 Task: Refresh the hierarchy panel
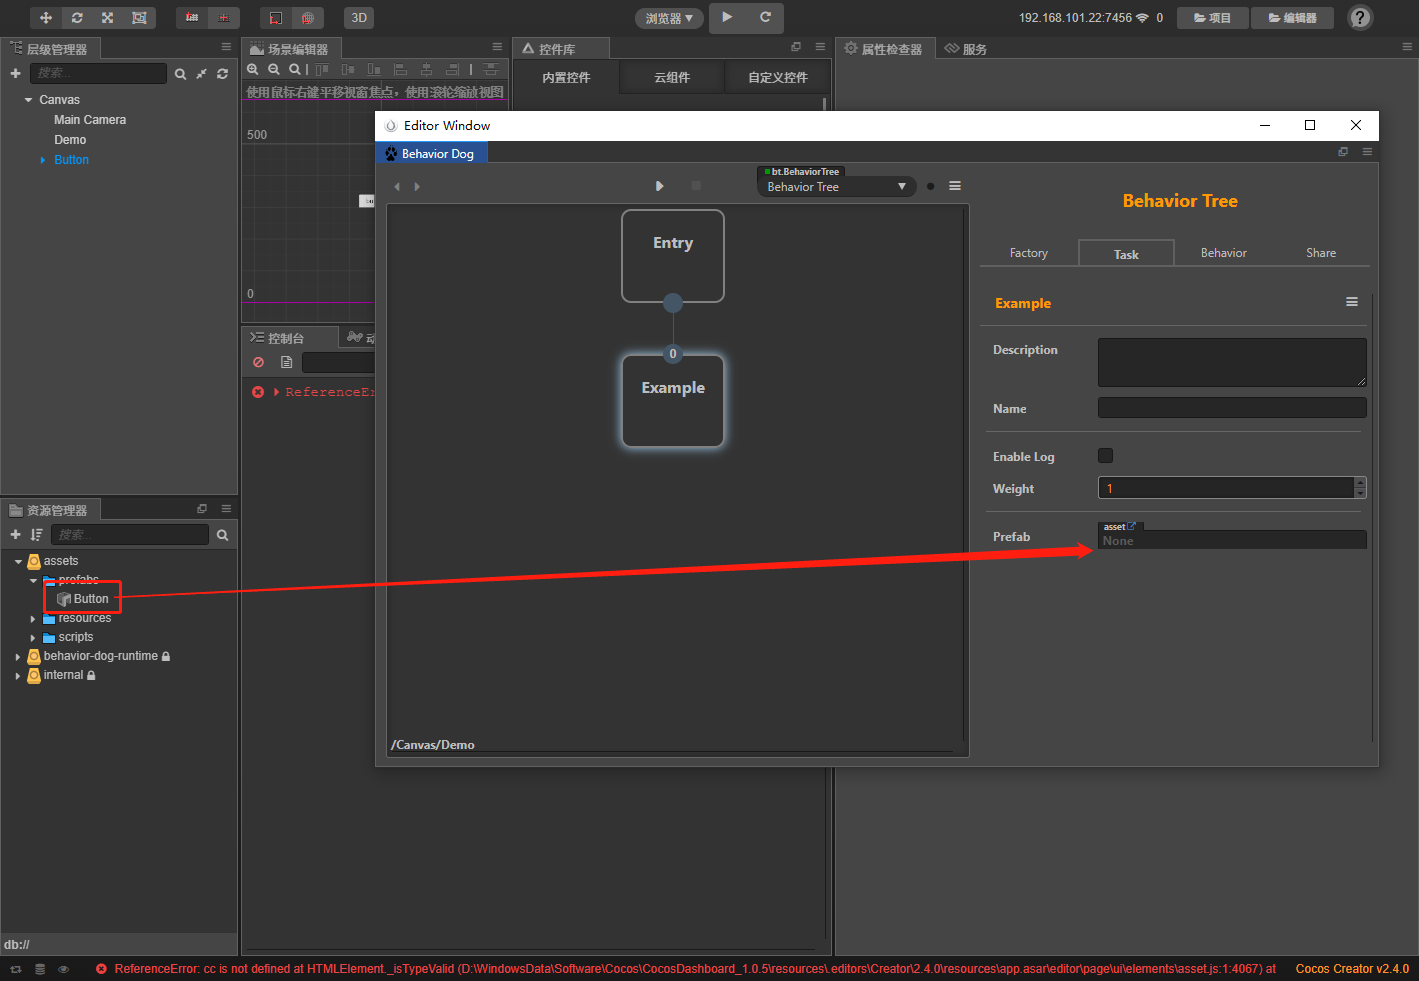tap(222, 74)
